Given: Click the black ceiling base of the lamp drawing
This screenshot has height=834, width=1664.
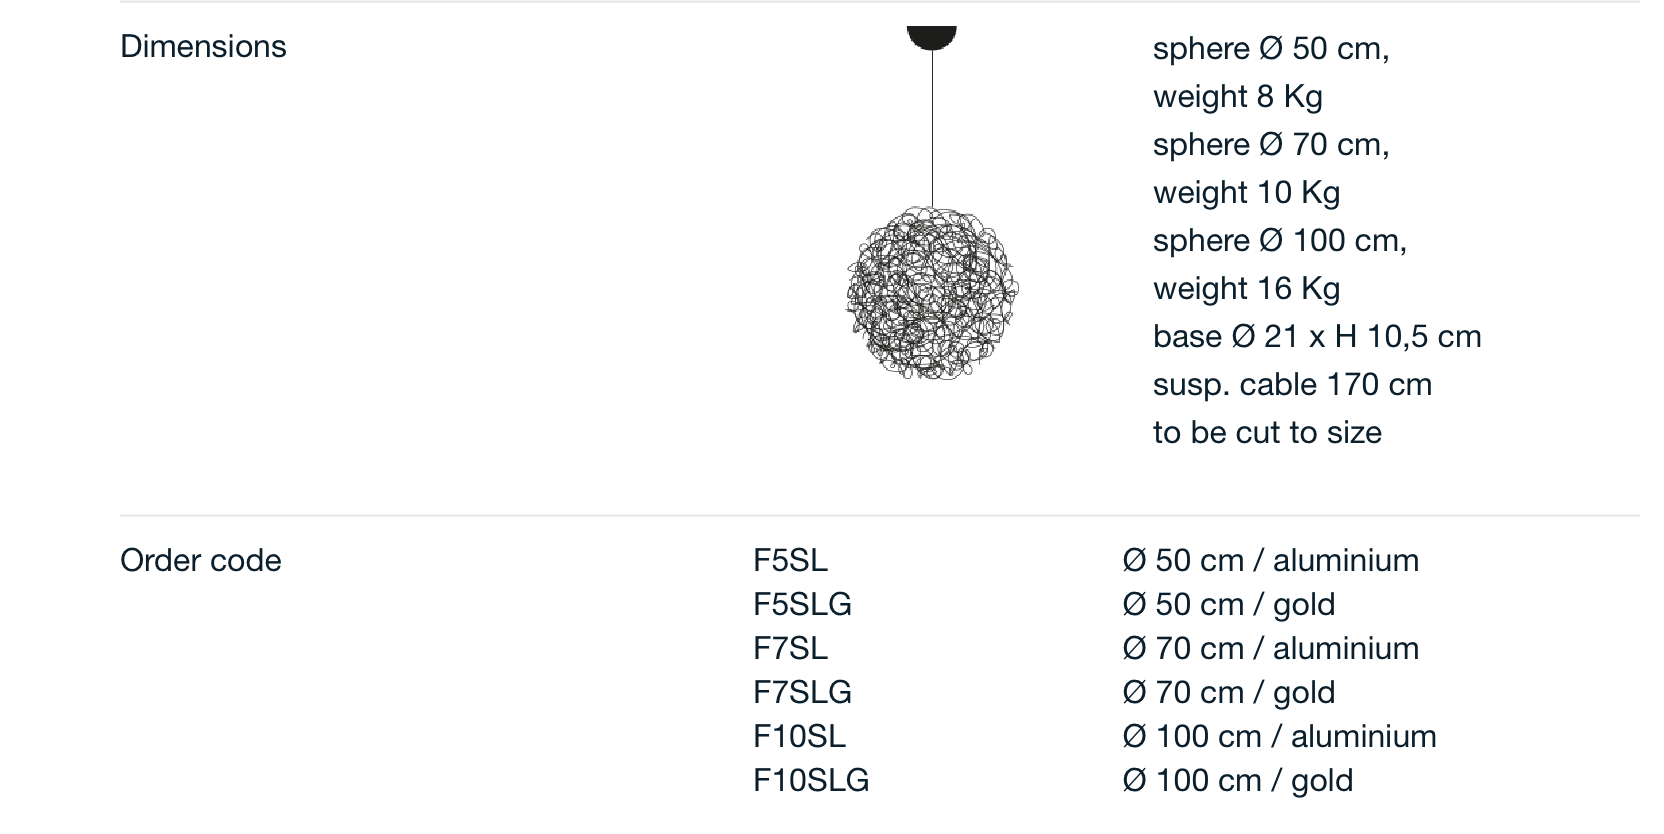Looking at the screenshot, I should (932, 37).
